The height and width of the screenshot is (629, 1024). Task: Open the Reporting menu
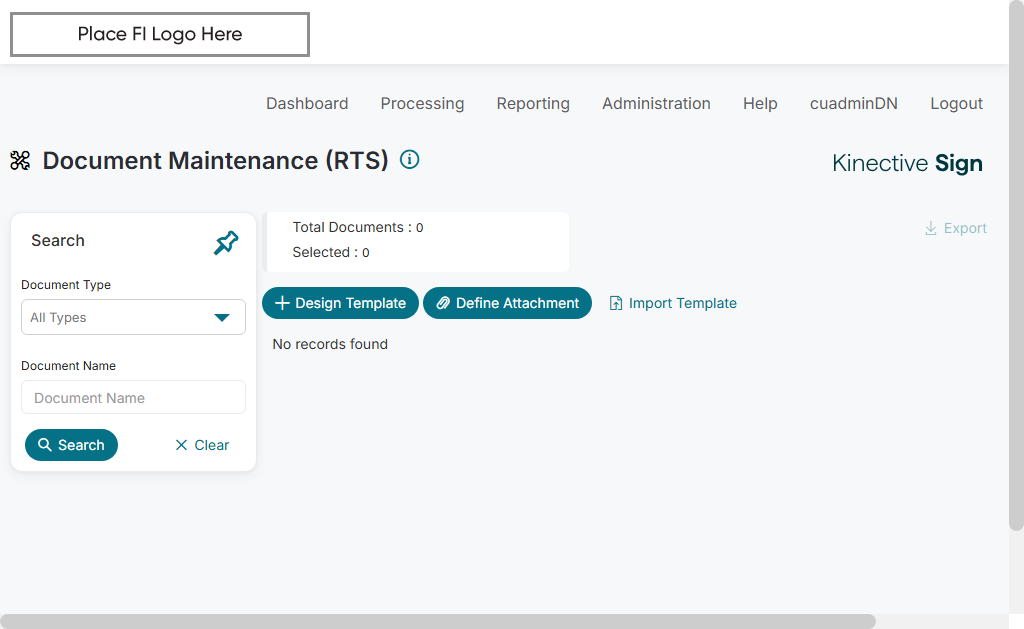tap(533, 103)
